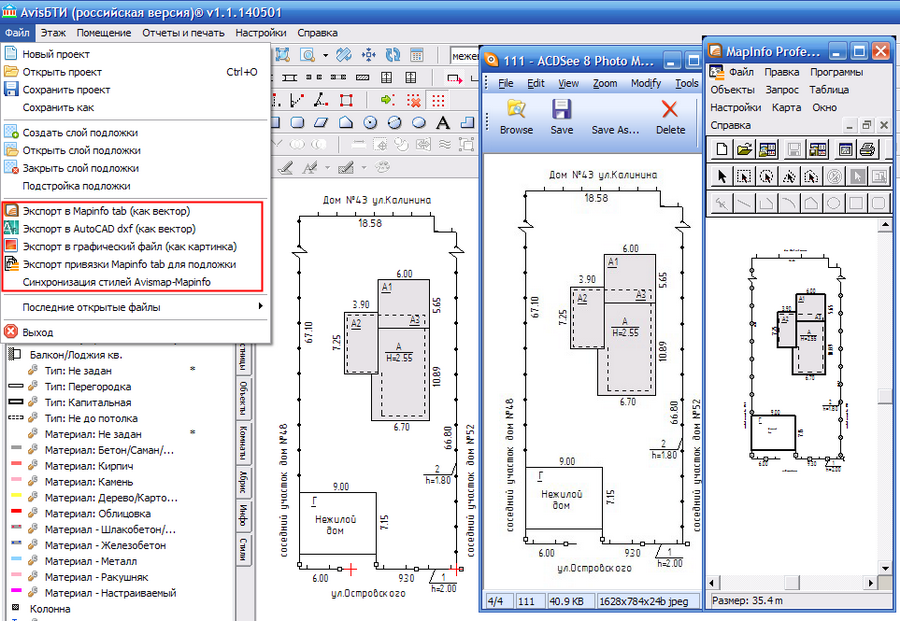Open the dropdown arrow beside the fill style pencil

point(364,168)
